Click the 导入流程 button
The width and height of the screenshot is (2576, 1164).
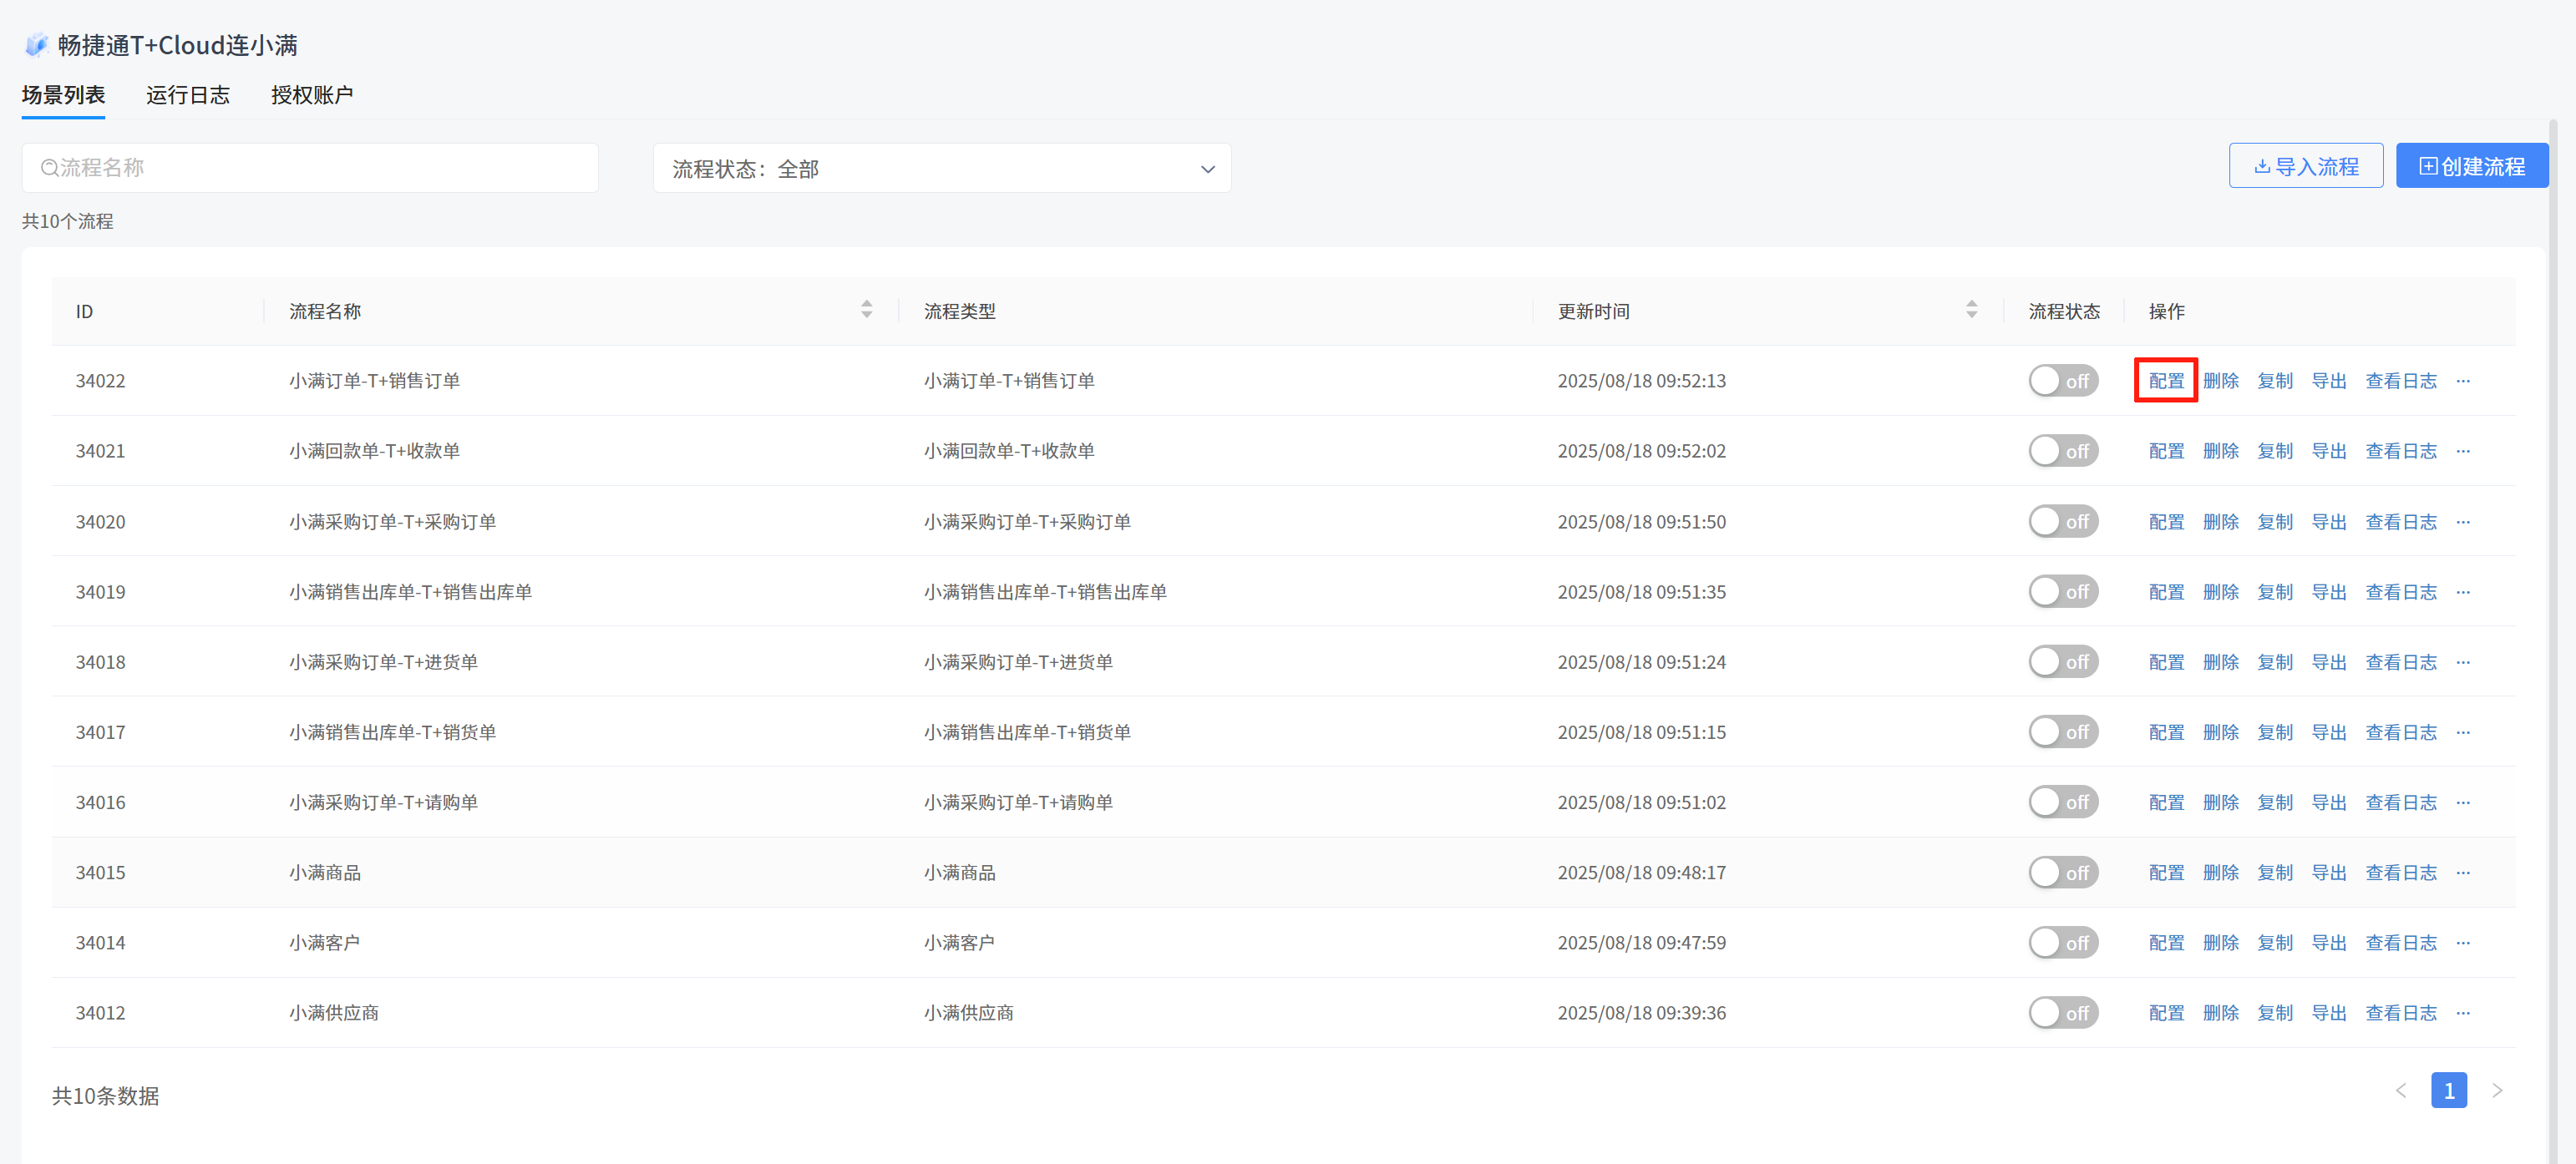(2305, 166)
